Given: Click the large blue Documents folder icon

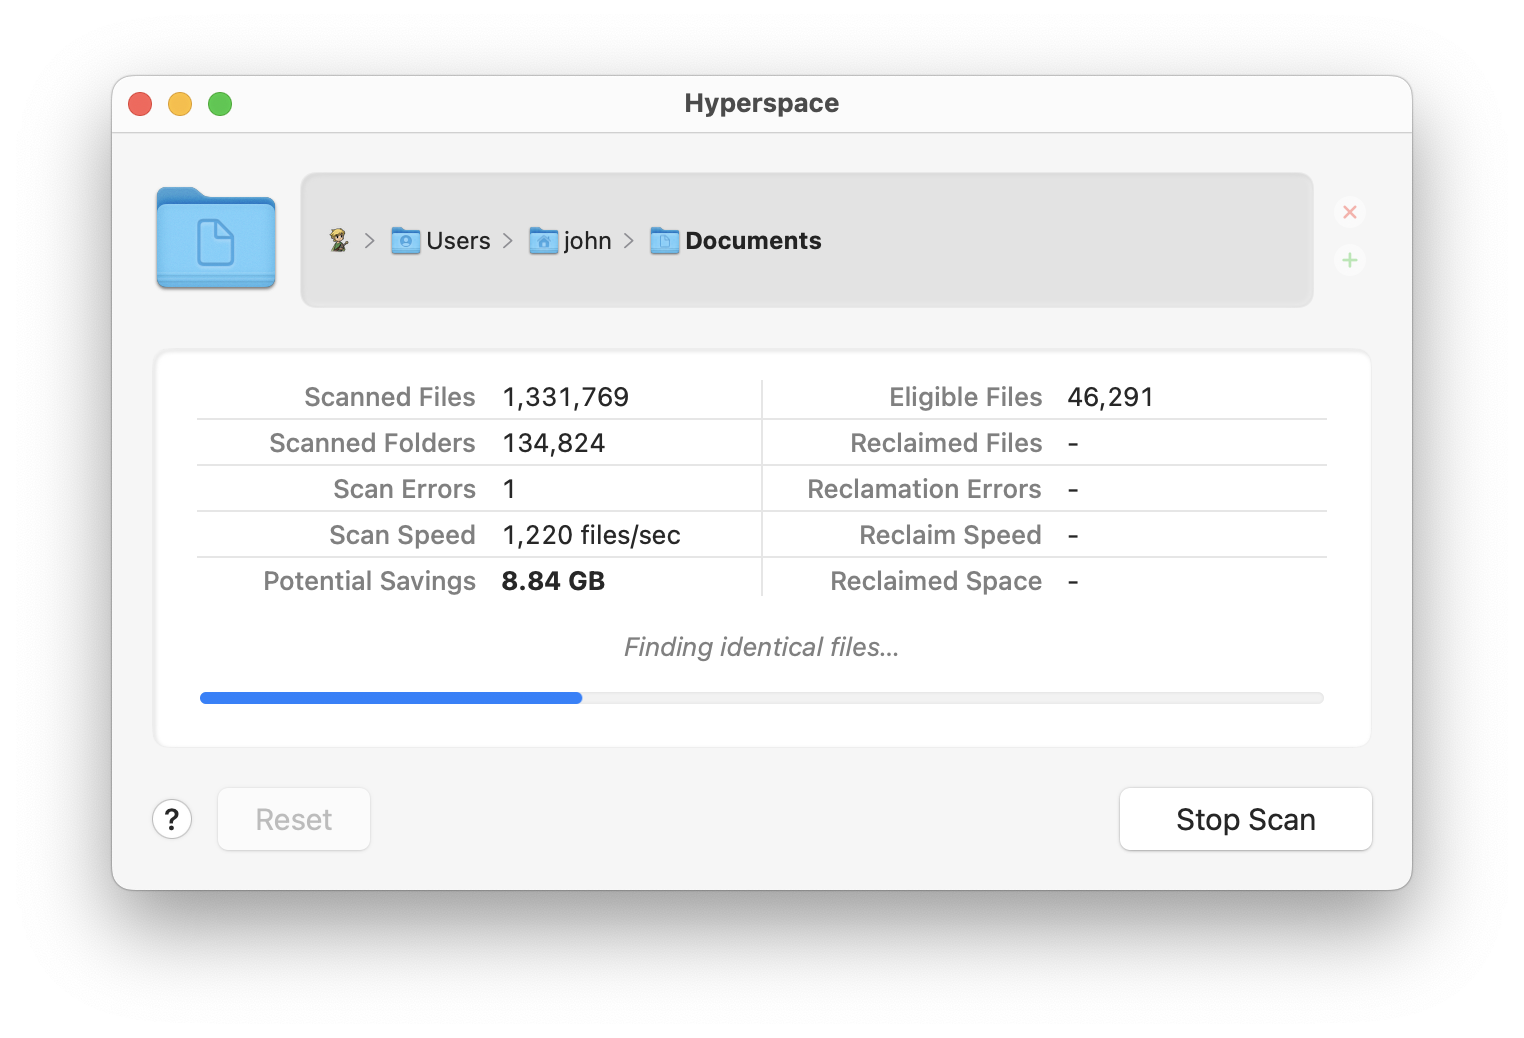Looking at the screenshot, I should (x=214, y=238).
